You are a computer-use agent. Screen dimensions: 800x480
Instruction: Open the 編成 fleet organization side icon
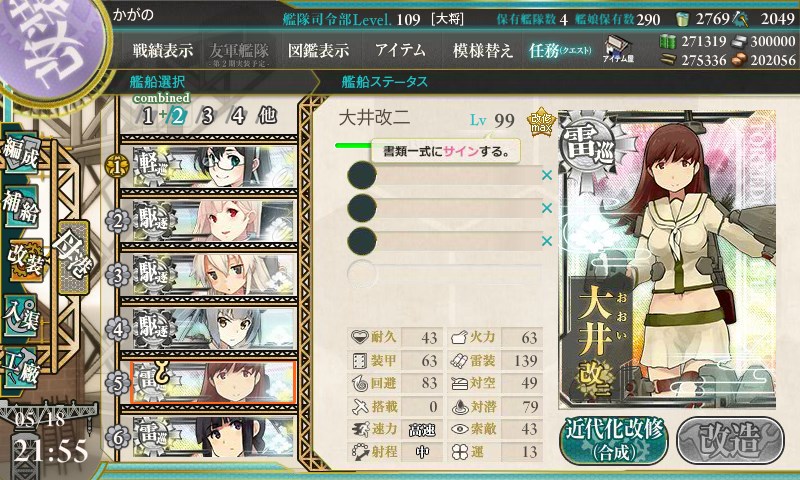pyautogui.click(x=21, y=153)
